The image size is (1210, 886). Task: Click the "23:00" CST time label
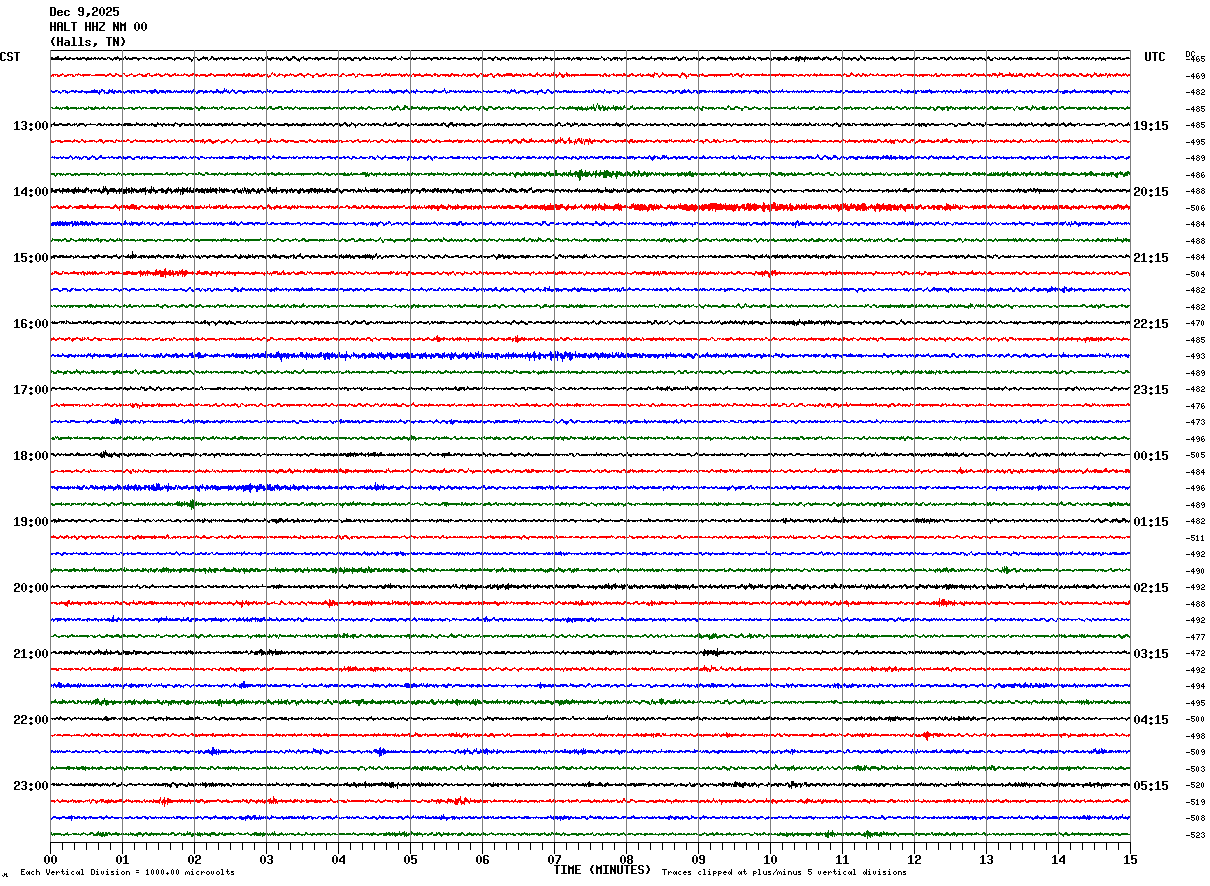click(x=30, y=785)
